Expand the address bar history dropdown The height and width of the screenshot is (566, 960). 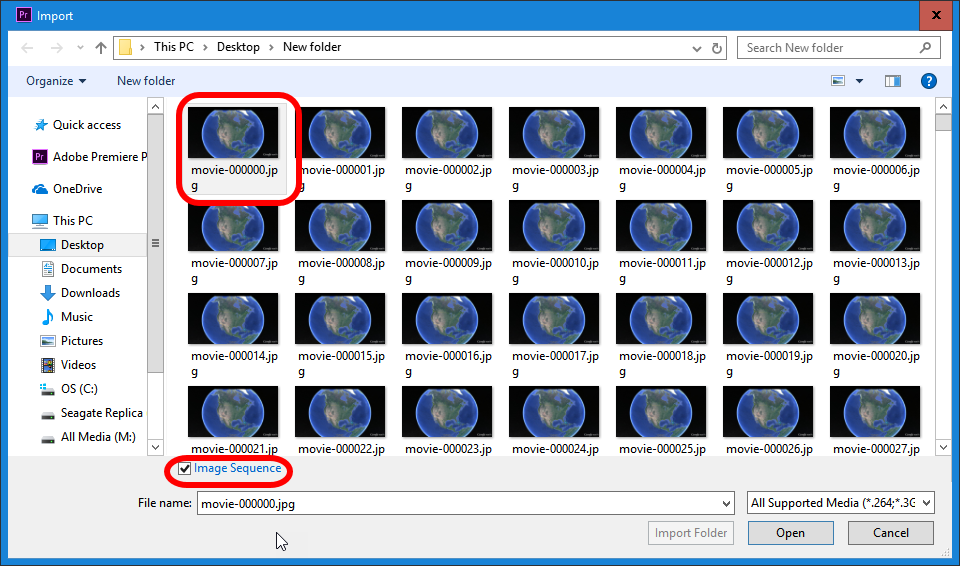pos(697,48)
